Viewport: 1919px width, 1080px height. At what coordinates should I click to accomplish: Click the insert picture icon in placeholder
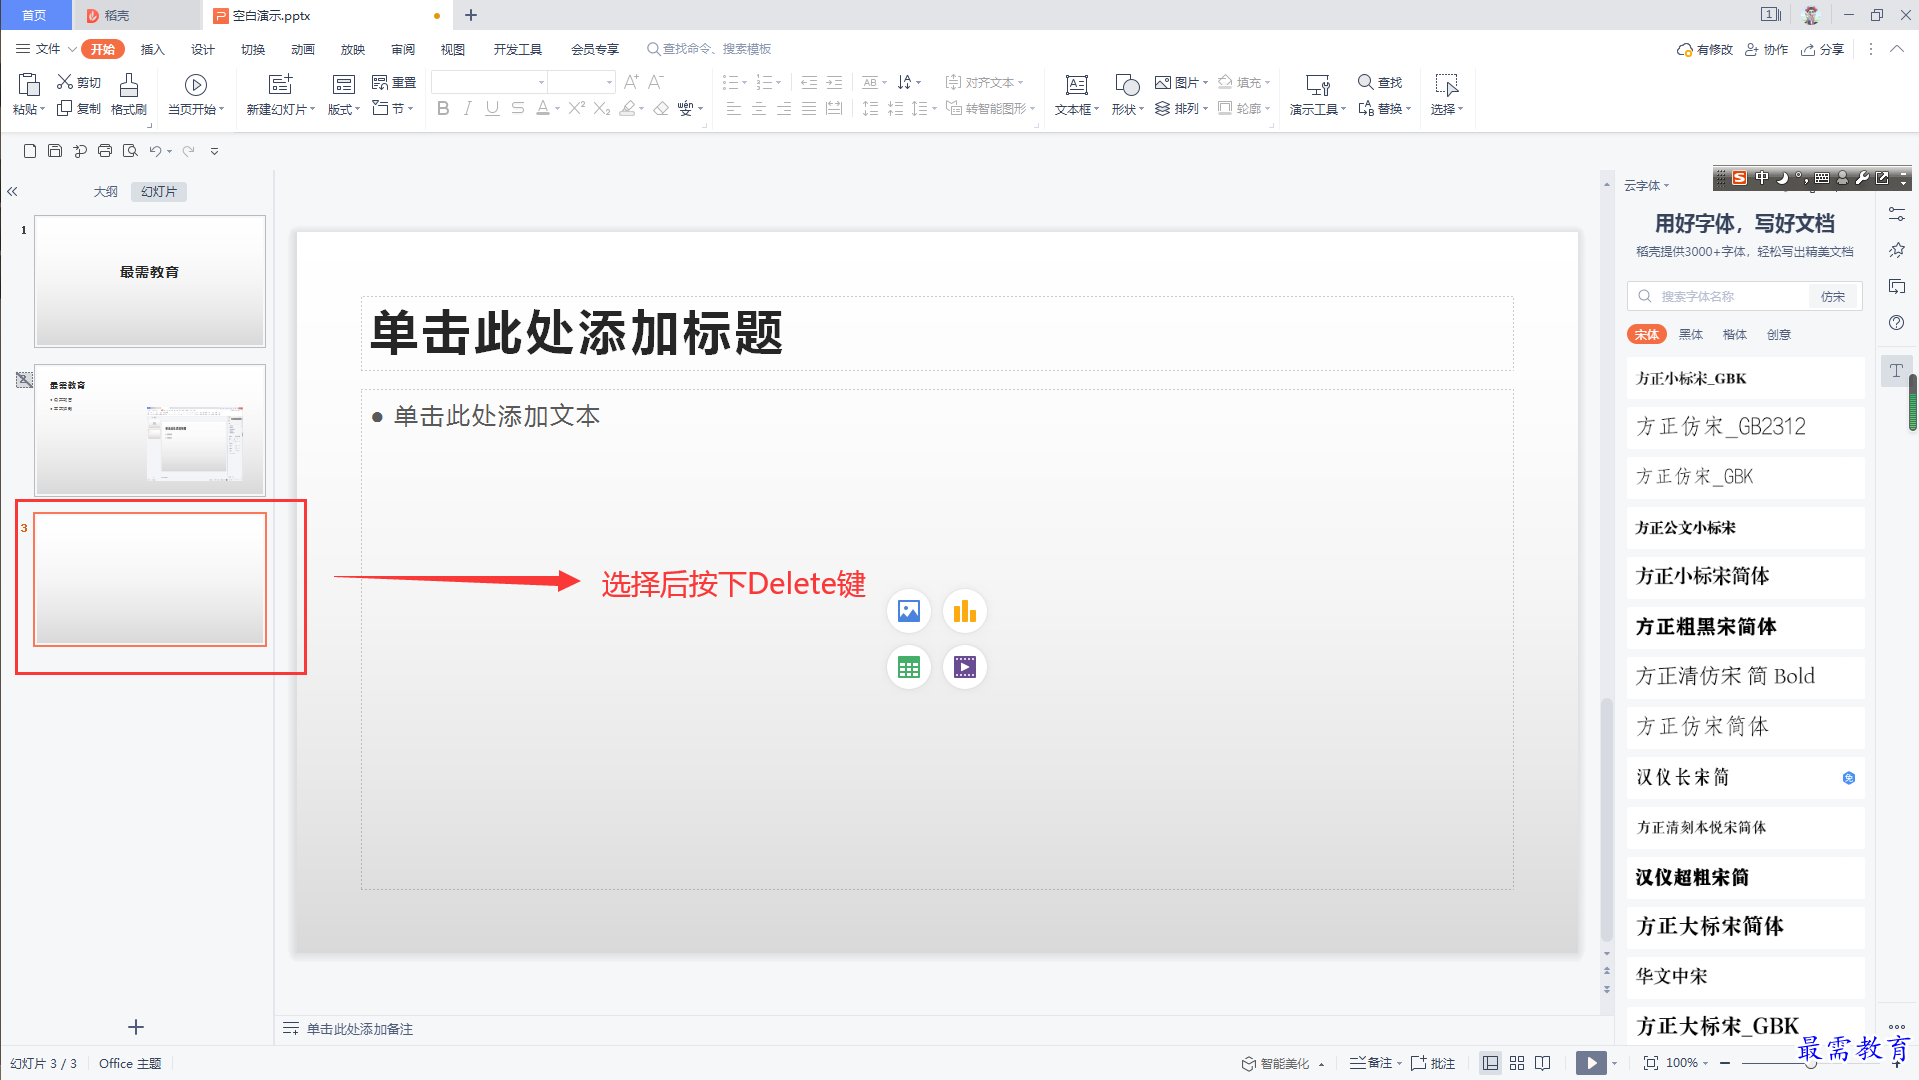[x=909, y=611]
